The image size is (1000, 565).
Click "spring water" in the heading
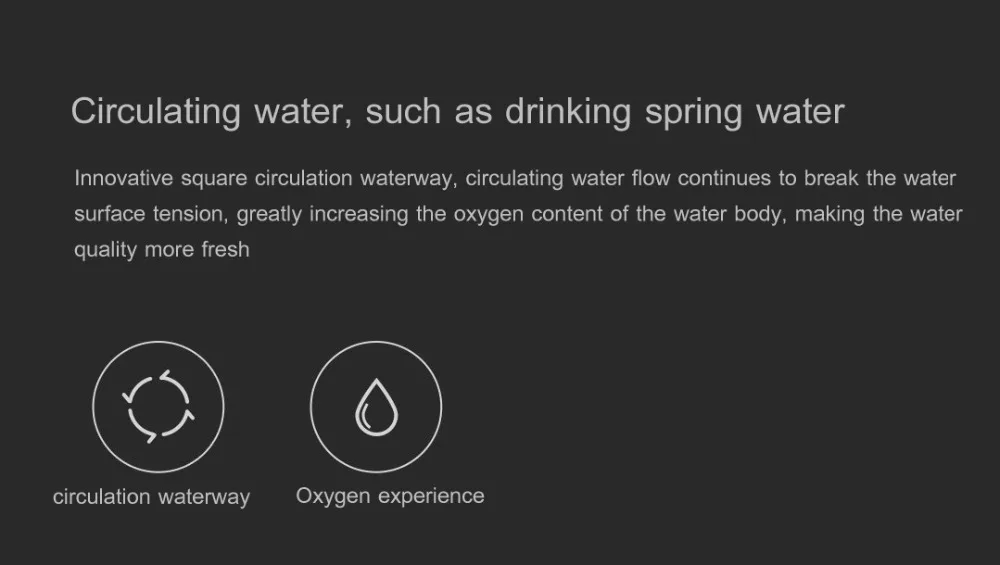click(744, 111)
